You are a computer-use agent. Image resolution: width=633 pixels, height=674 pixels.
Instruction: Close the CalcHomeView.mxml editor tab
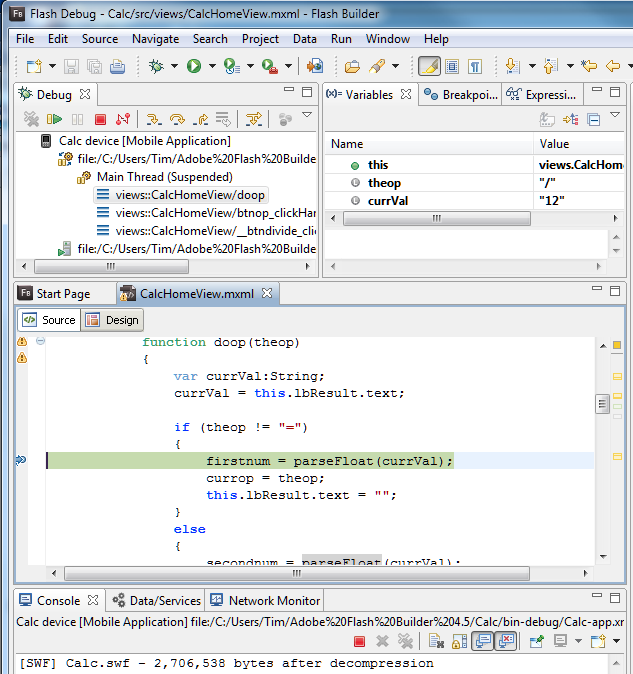[267, 293]
